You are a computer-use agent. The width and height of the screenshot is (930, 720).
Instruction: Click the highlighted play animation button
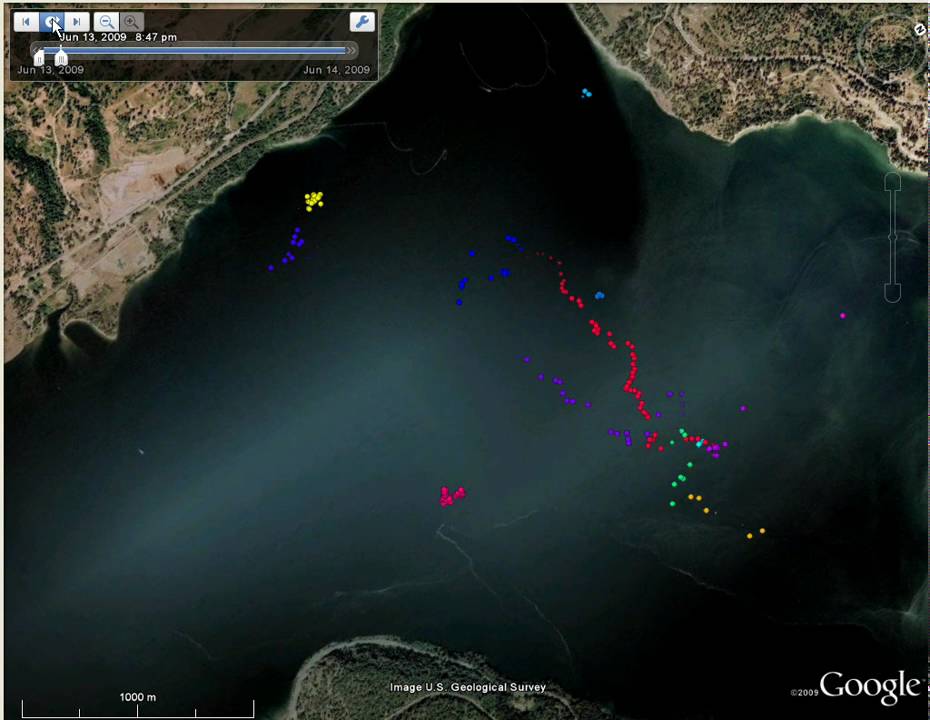(x=52, y=22)
